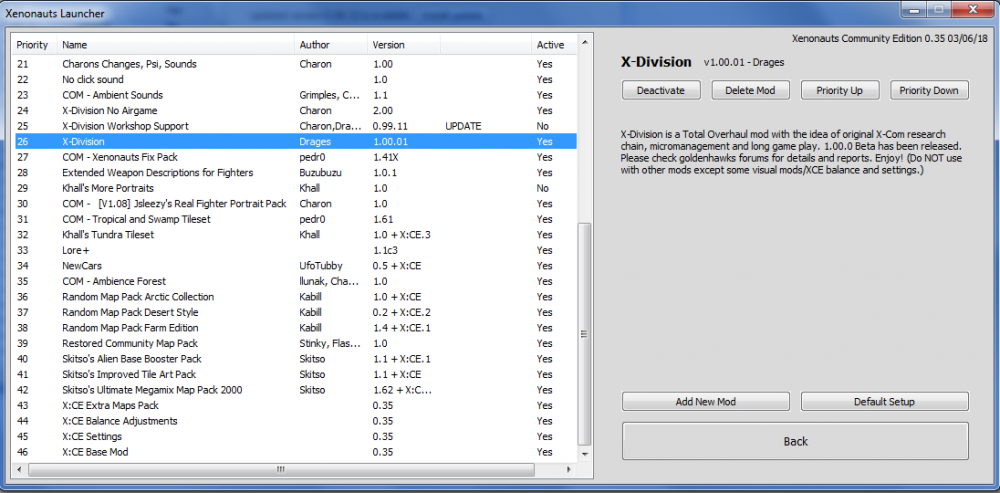Click version '1.61' of Tropical Tileset
Image resolution: width=1000 pixels, height=493 pixels.
[x=381, y=219]
